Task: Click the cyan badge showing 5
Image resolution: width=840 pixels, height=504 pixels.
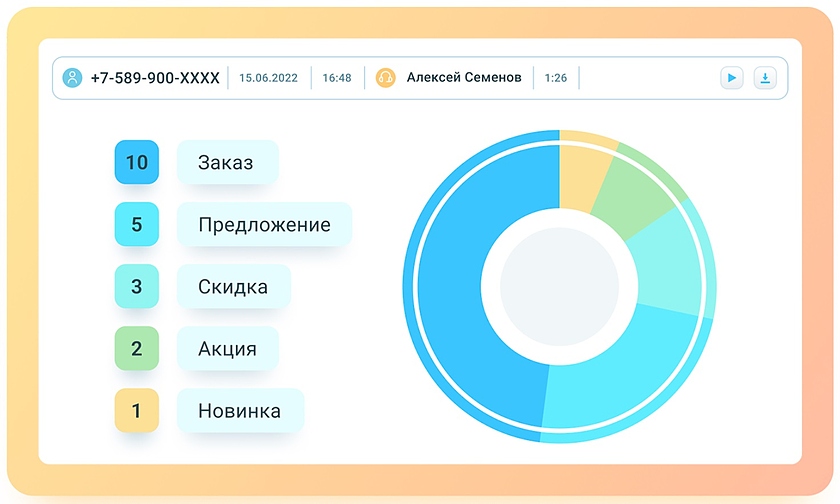Action: tap(137, 224)
